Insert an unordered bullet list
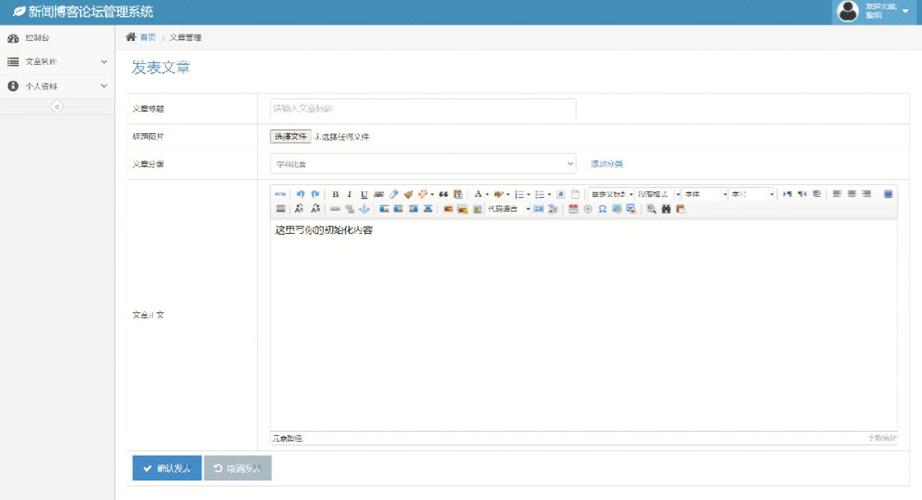The width and height of the screenshot is (922, 500). 540,194
